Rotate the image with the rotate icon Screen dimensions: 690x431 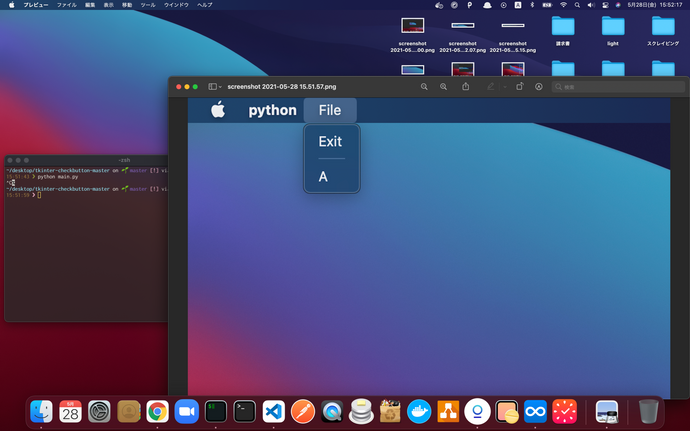(520, 86)
